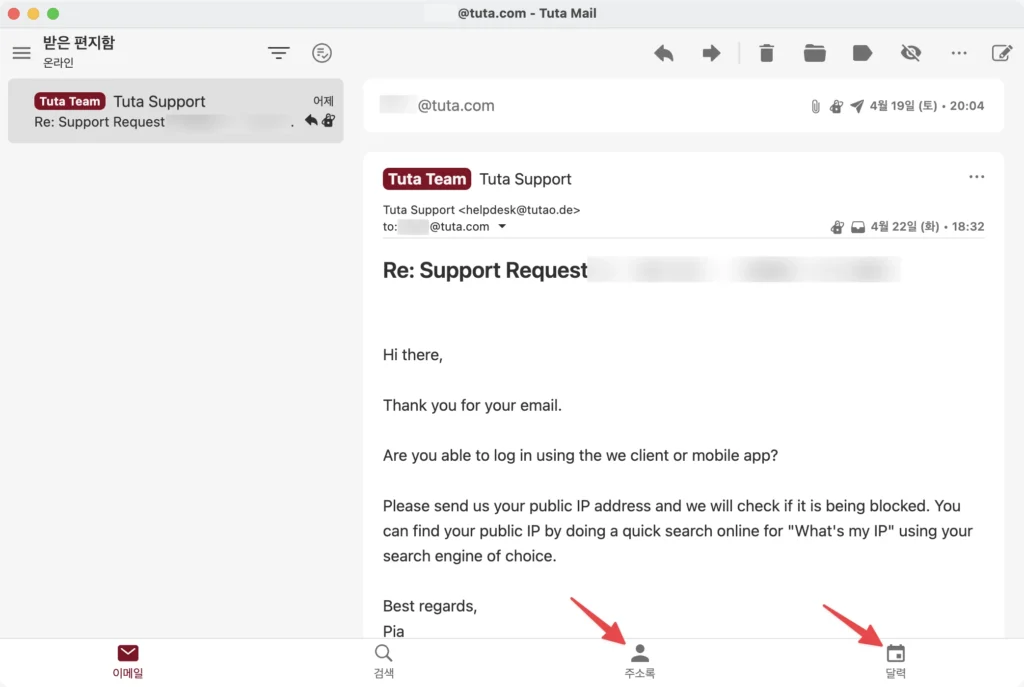Expand the collapsed sent message from @tuta.com
The height and width of the screenshot is (687, 1024).
pyautogui.click(x=683, y=106)
